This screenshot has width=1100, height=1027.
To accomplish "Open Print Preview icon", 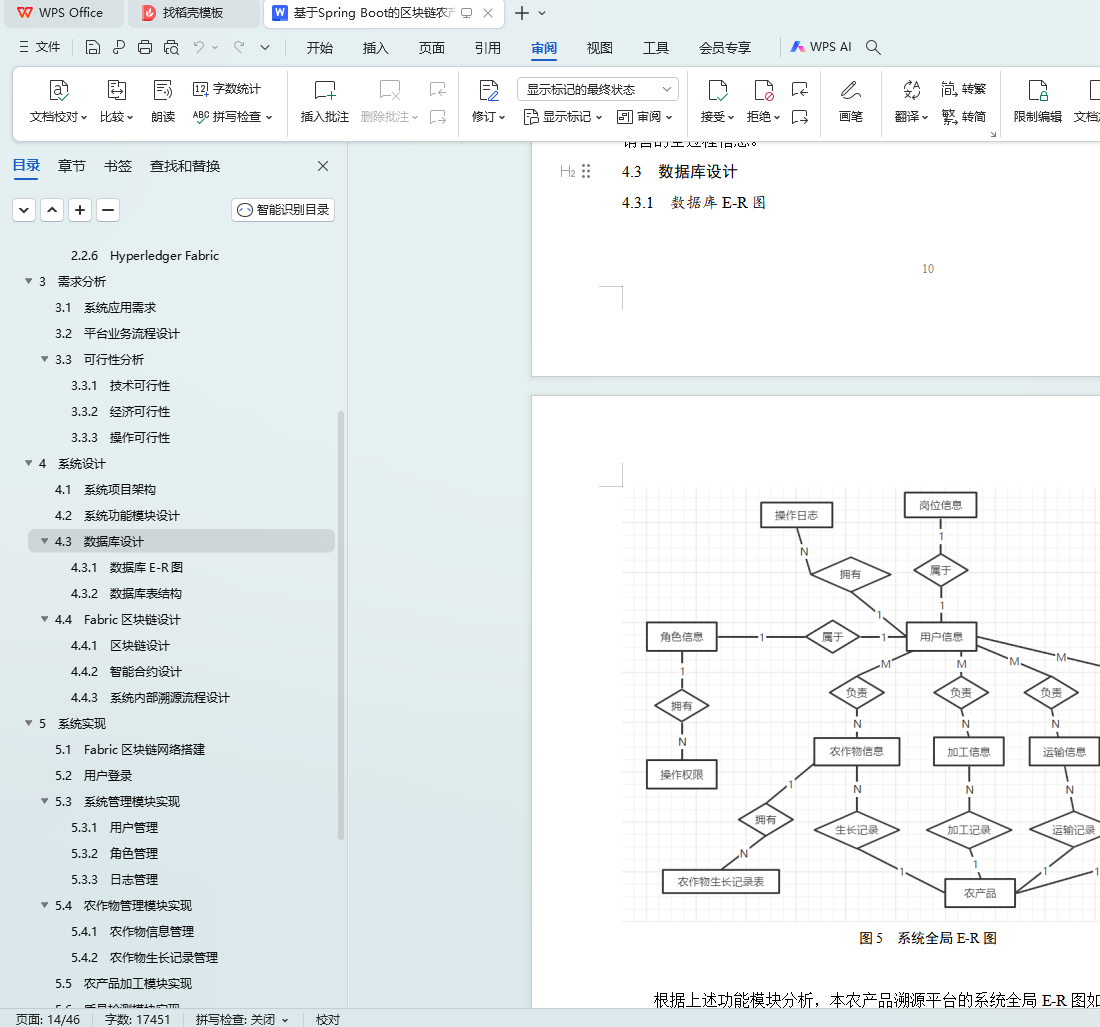I will coord(171,47).
